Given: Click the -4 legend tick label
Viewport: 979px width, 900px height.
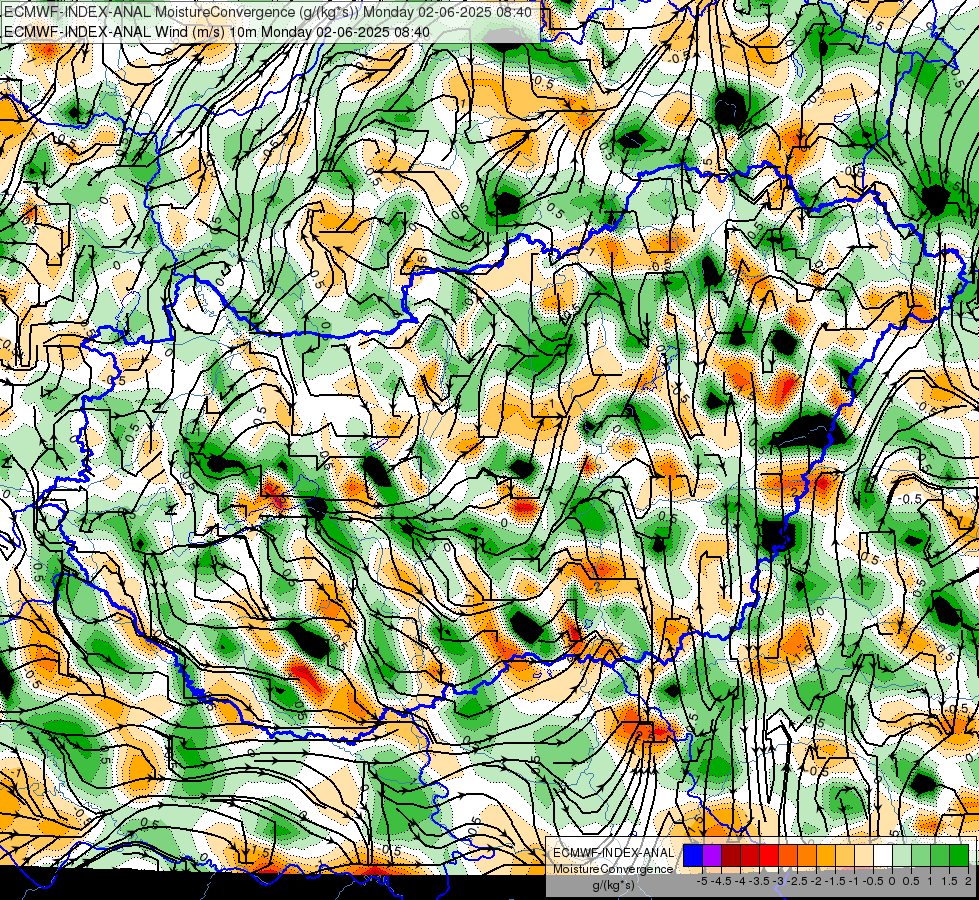Looking at the screenshot, I should (740, 881).
